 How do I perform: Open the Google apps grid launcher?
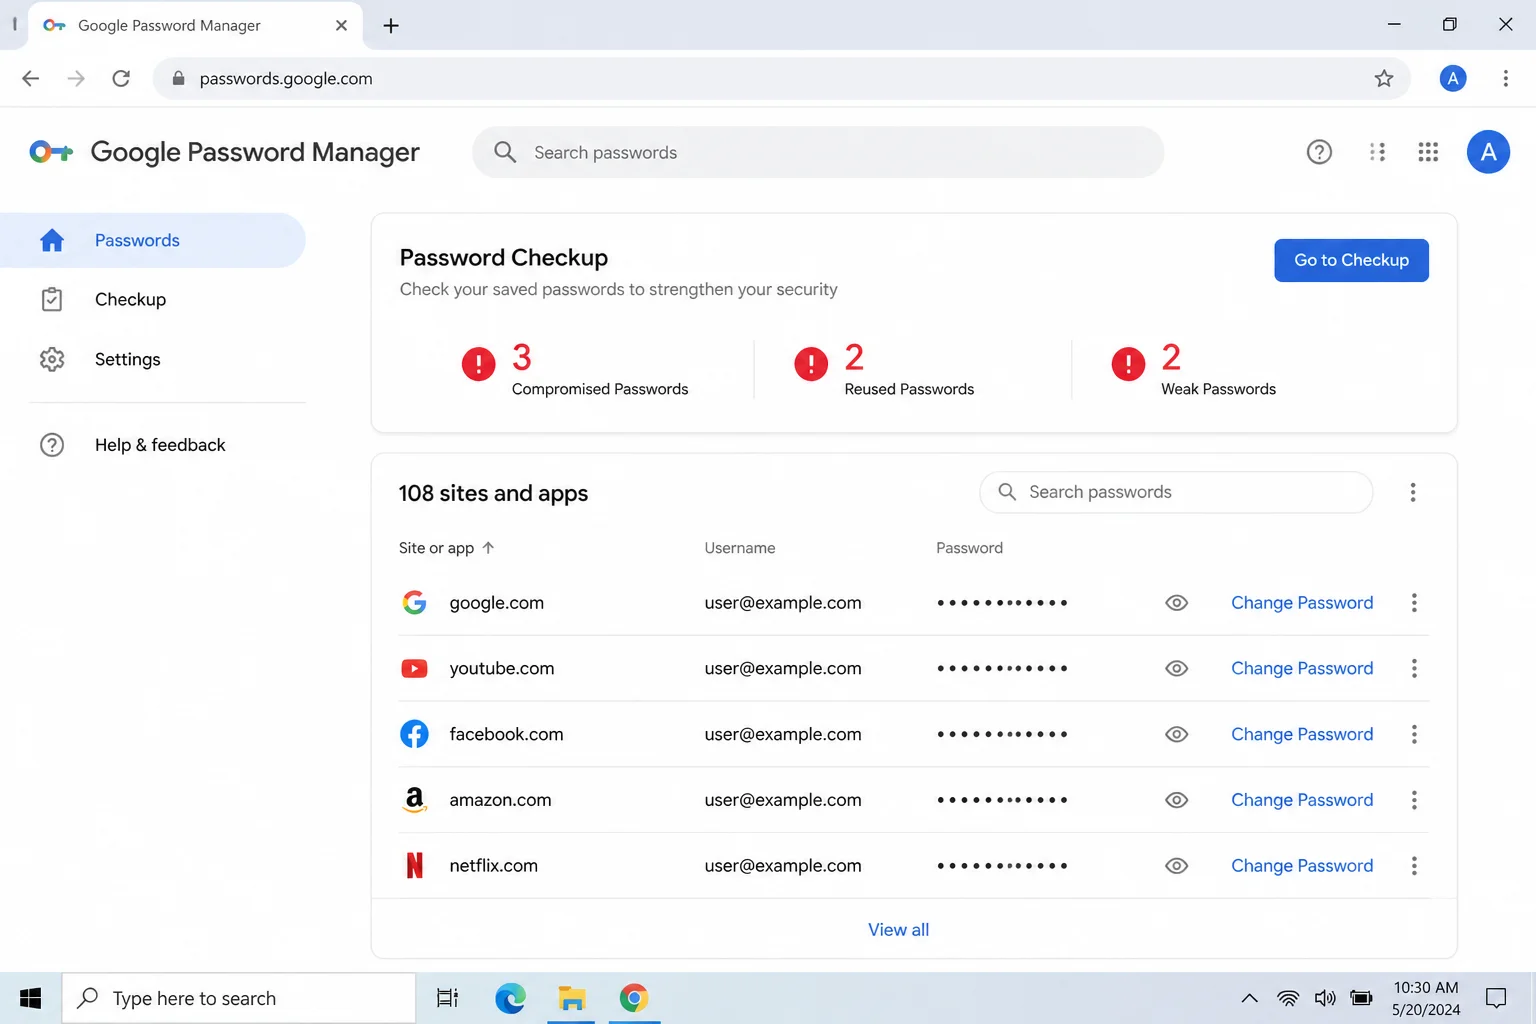click(1428, 152)
